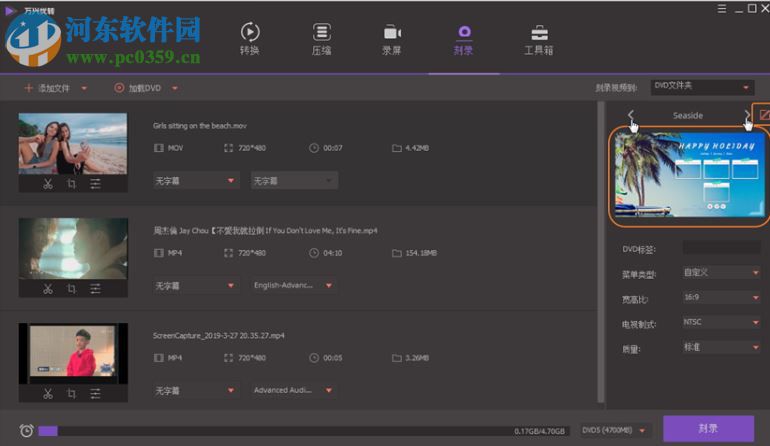Select the Girls sitting on the beach thumbnail
Screen dimensions: 770x446
73,143
